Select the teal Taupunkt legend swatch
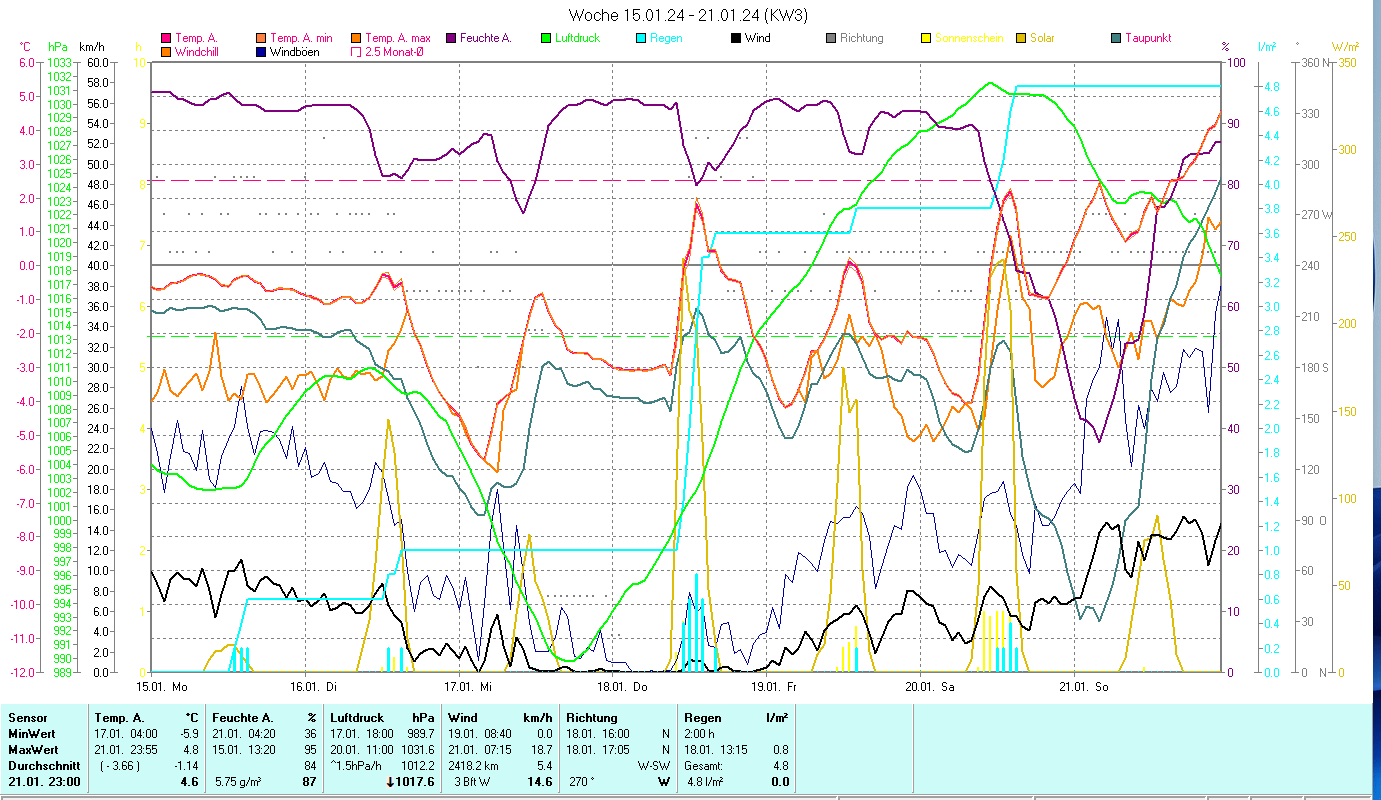This screenshot has width=1381, height=800. click(x=1115, y=38)
